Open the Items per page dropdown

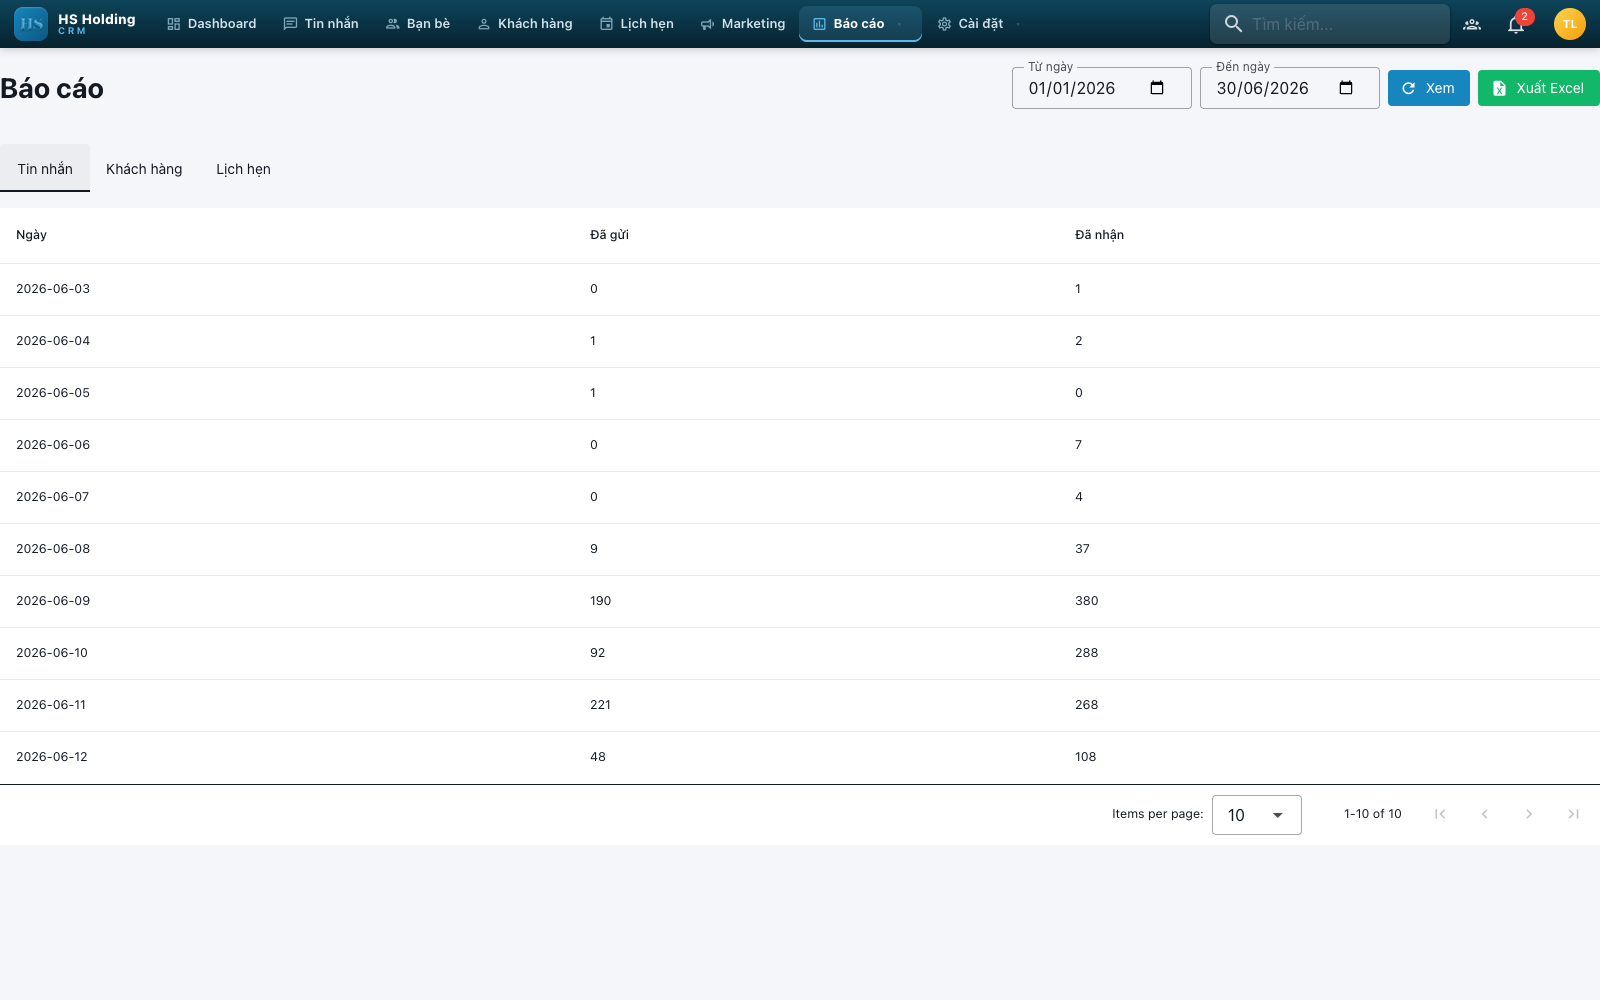point(1257,815)
